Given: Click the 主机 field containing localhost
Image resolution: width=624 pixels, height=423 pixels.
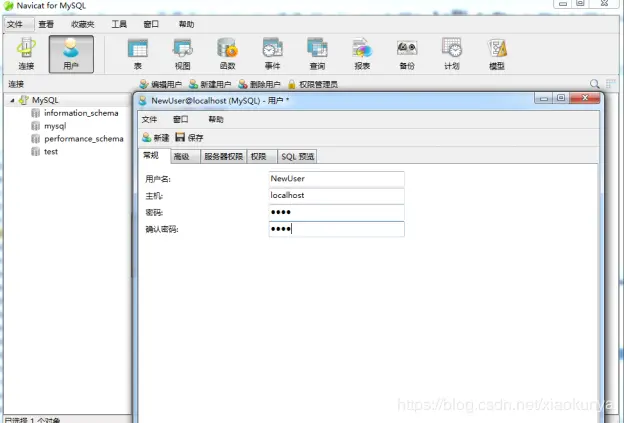Looking at the screenshot, I should click(x=337, y=196).
